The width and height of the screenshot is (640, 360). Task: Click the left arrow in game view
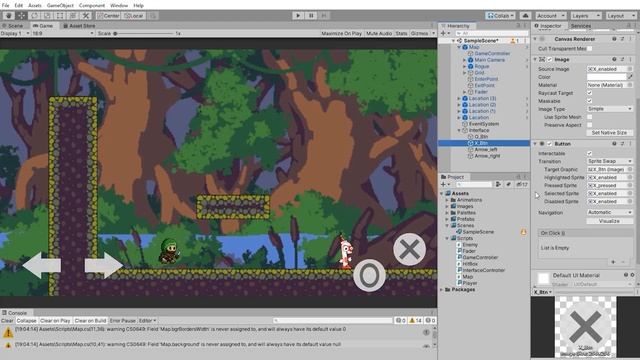click(x=41, y=265)
